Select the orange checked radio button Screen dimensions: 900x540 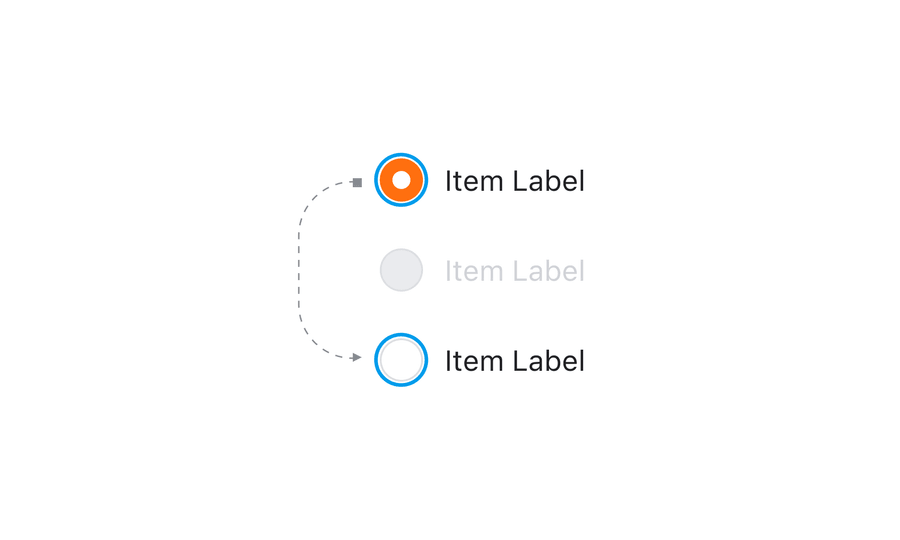pos(401,180)
